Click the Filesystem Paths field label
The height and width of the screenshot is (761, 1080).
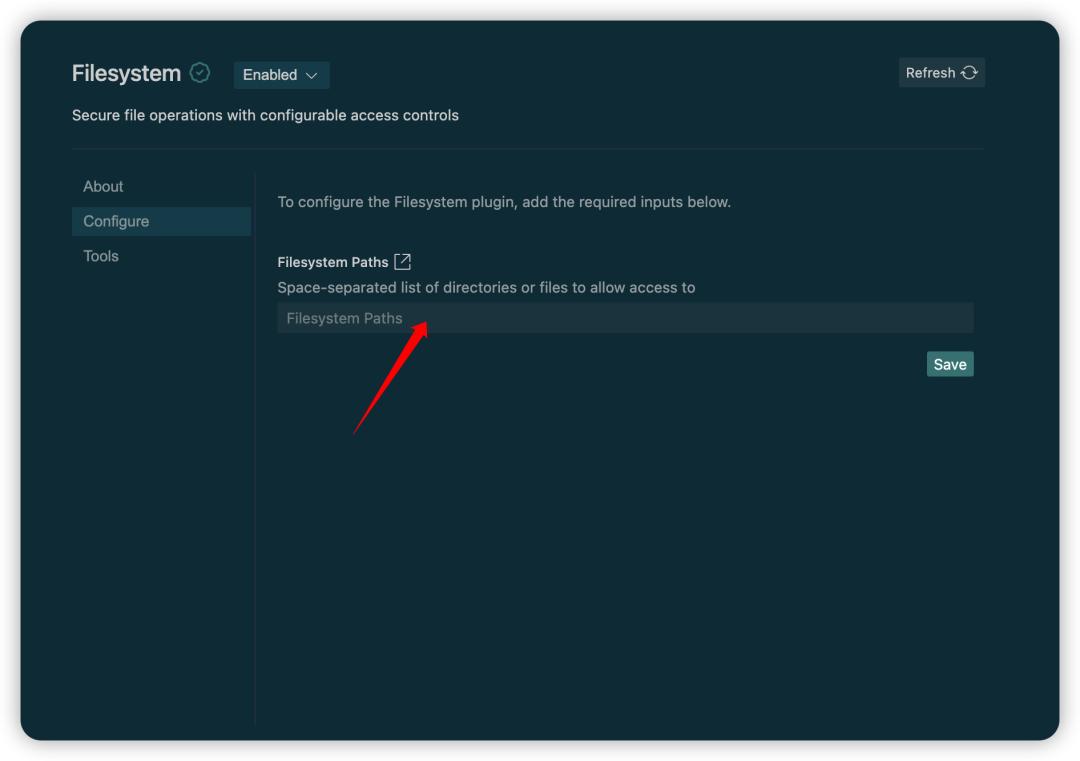tap(332, 262)
